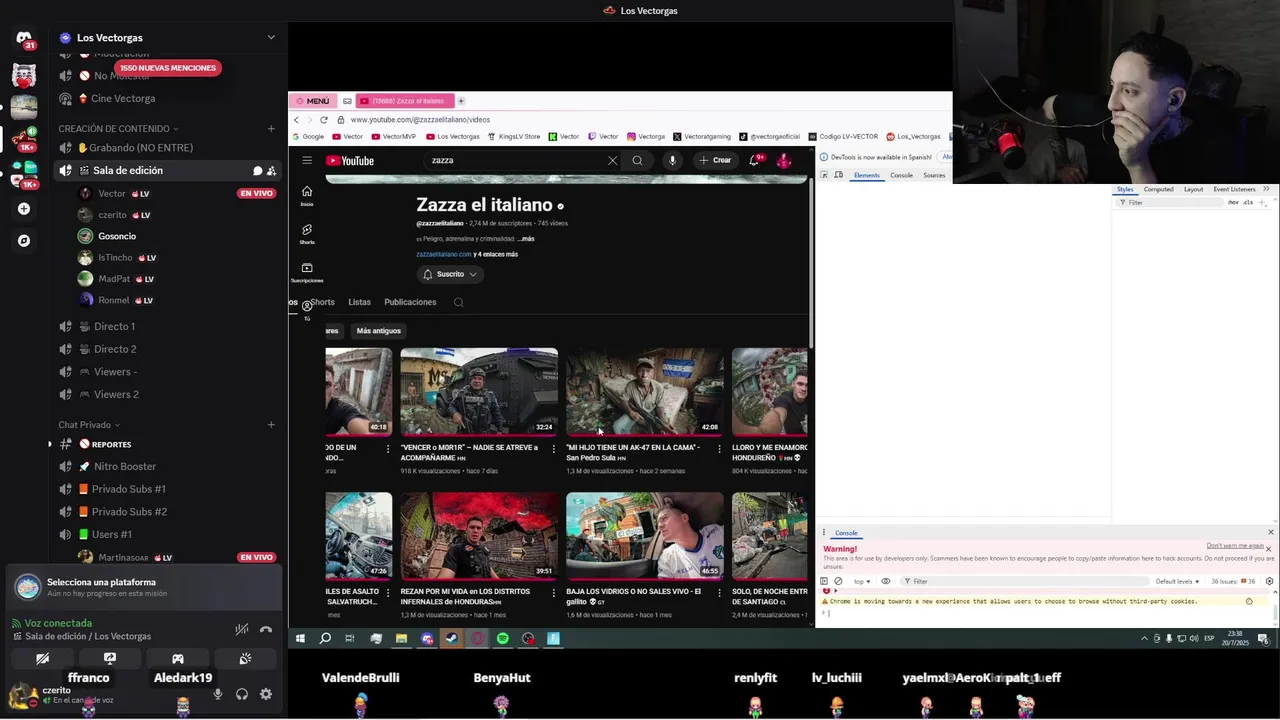Add a server in Discord
The image size is (1280, 720).
[x=24, y=209]
